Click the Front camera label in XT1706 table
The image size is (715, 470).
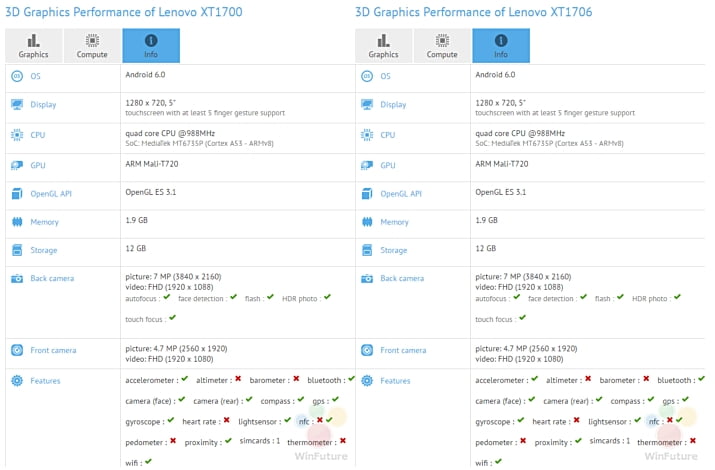click(403, 350)
